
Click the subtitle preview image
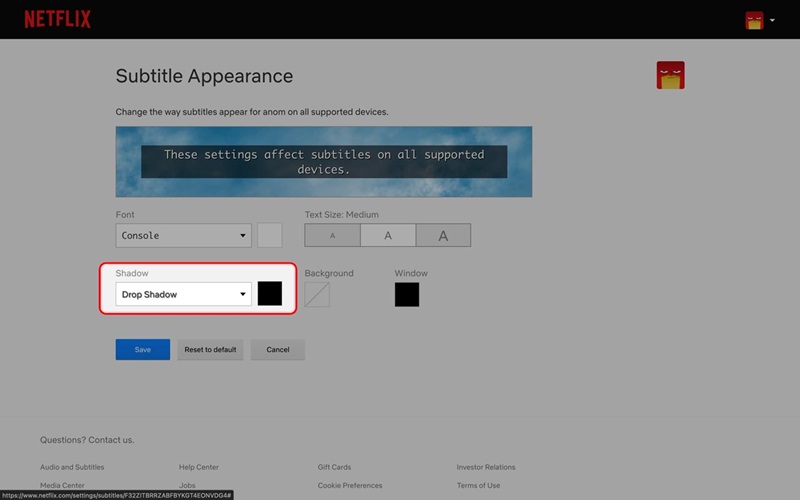(324, 162)
